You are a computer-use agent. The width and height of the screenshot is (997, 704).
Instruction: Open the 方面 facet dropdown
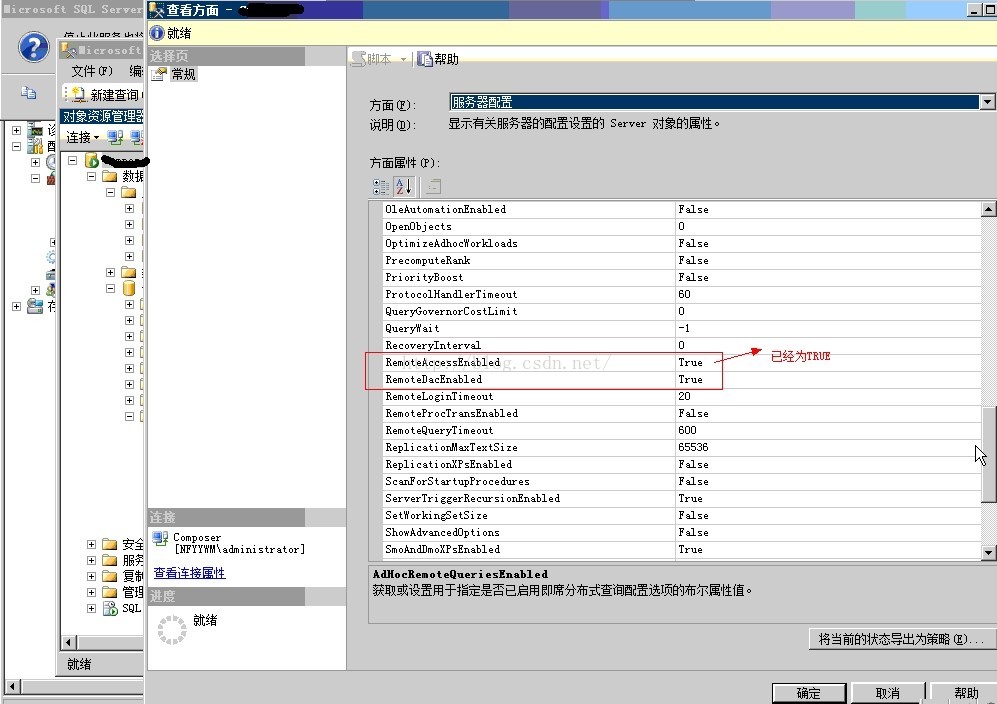[987, 102]
